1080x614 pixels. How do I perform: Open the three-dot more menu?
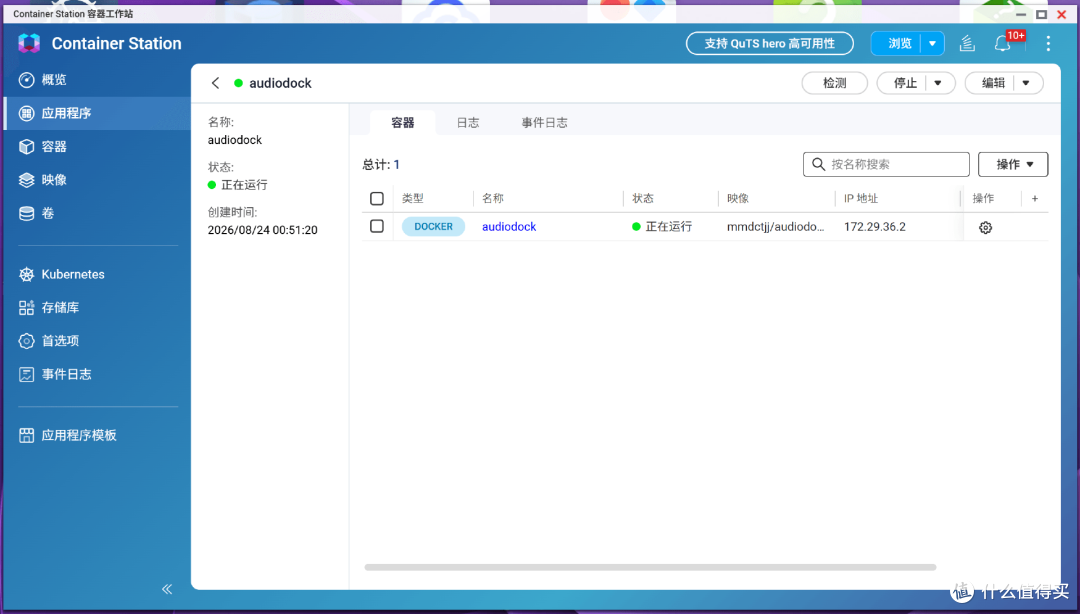pos(1048,43)
